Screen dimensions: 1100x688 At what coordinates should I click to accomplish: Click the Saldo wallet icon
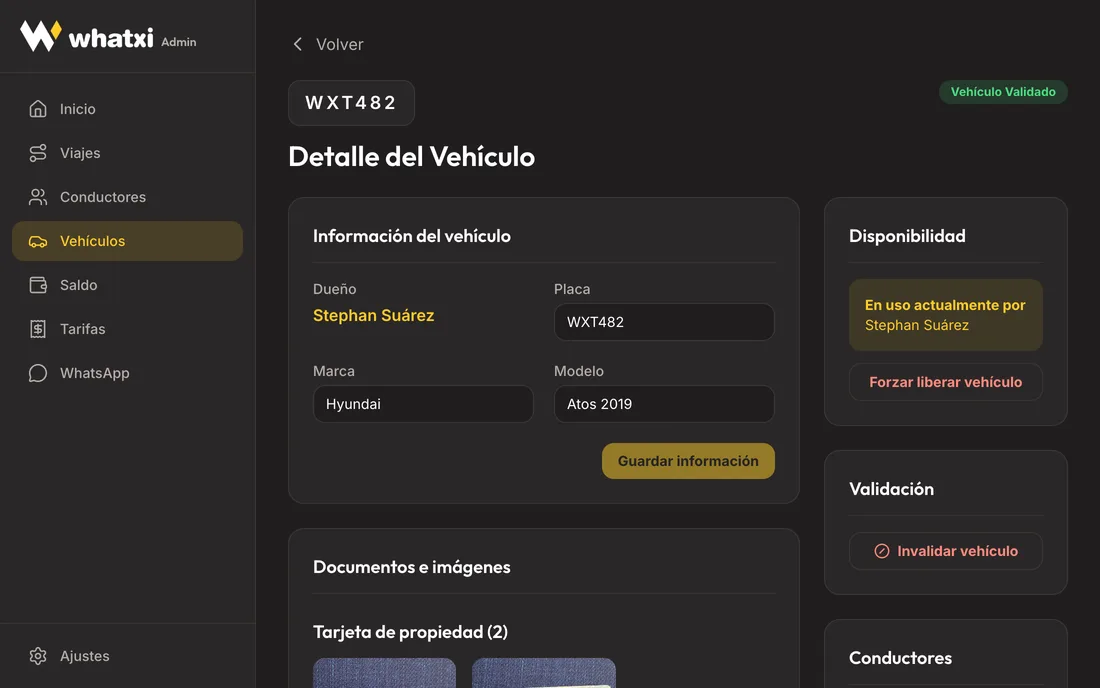tap(38, 285)
